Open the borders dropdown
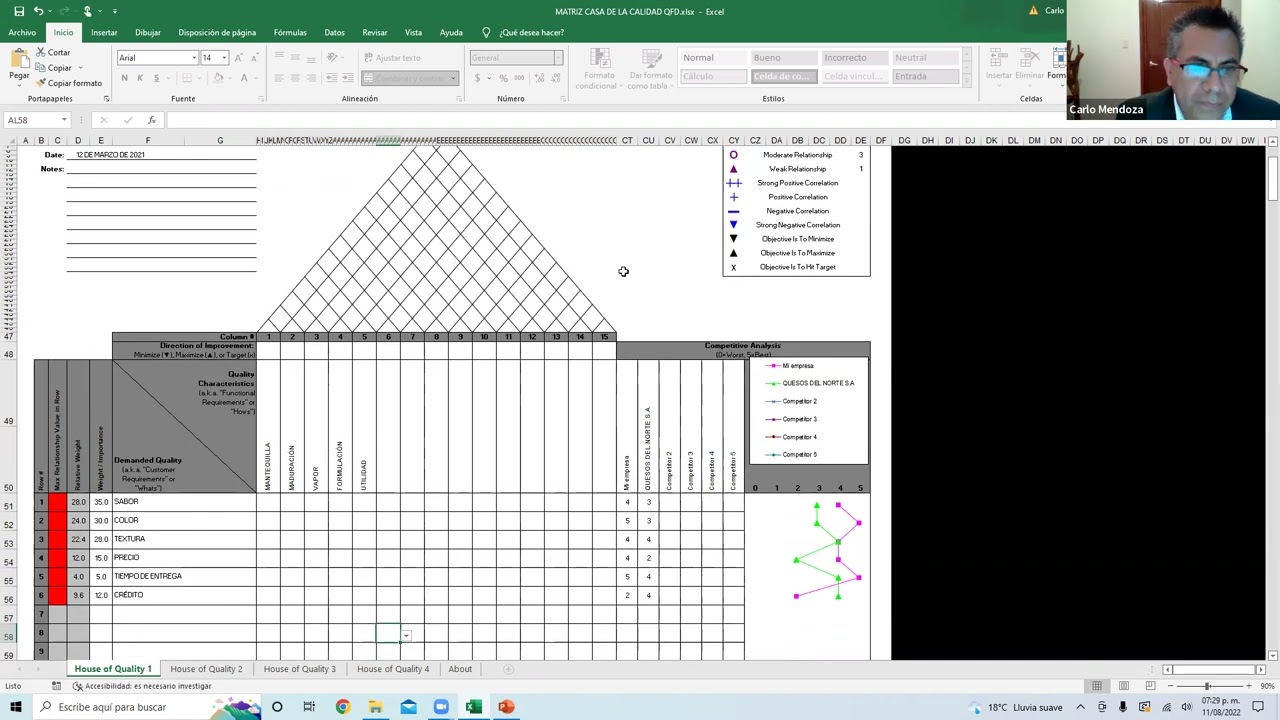 coord(198,78)
